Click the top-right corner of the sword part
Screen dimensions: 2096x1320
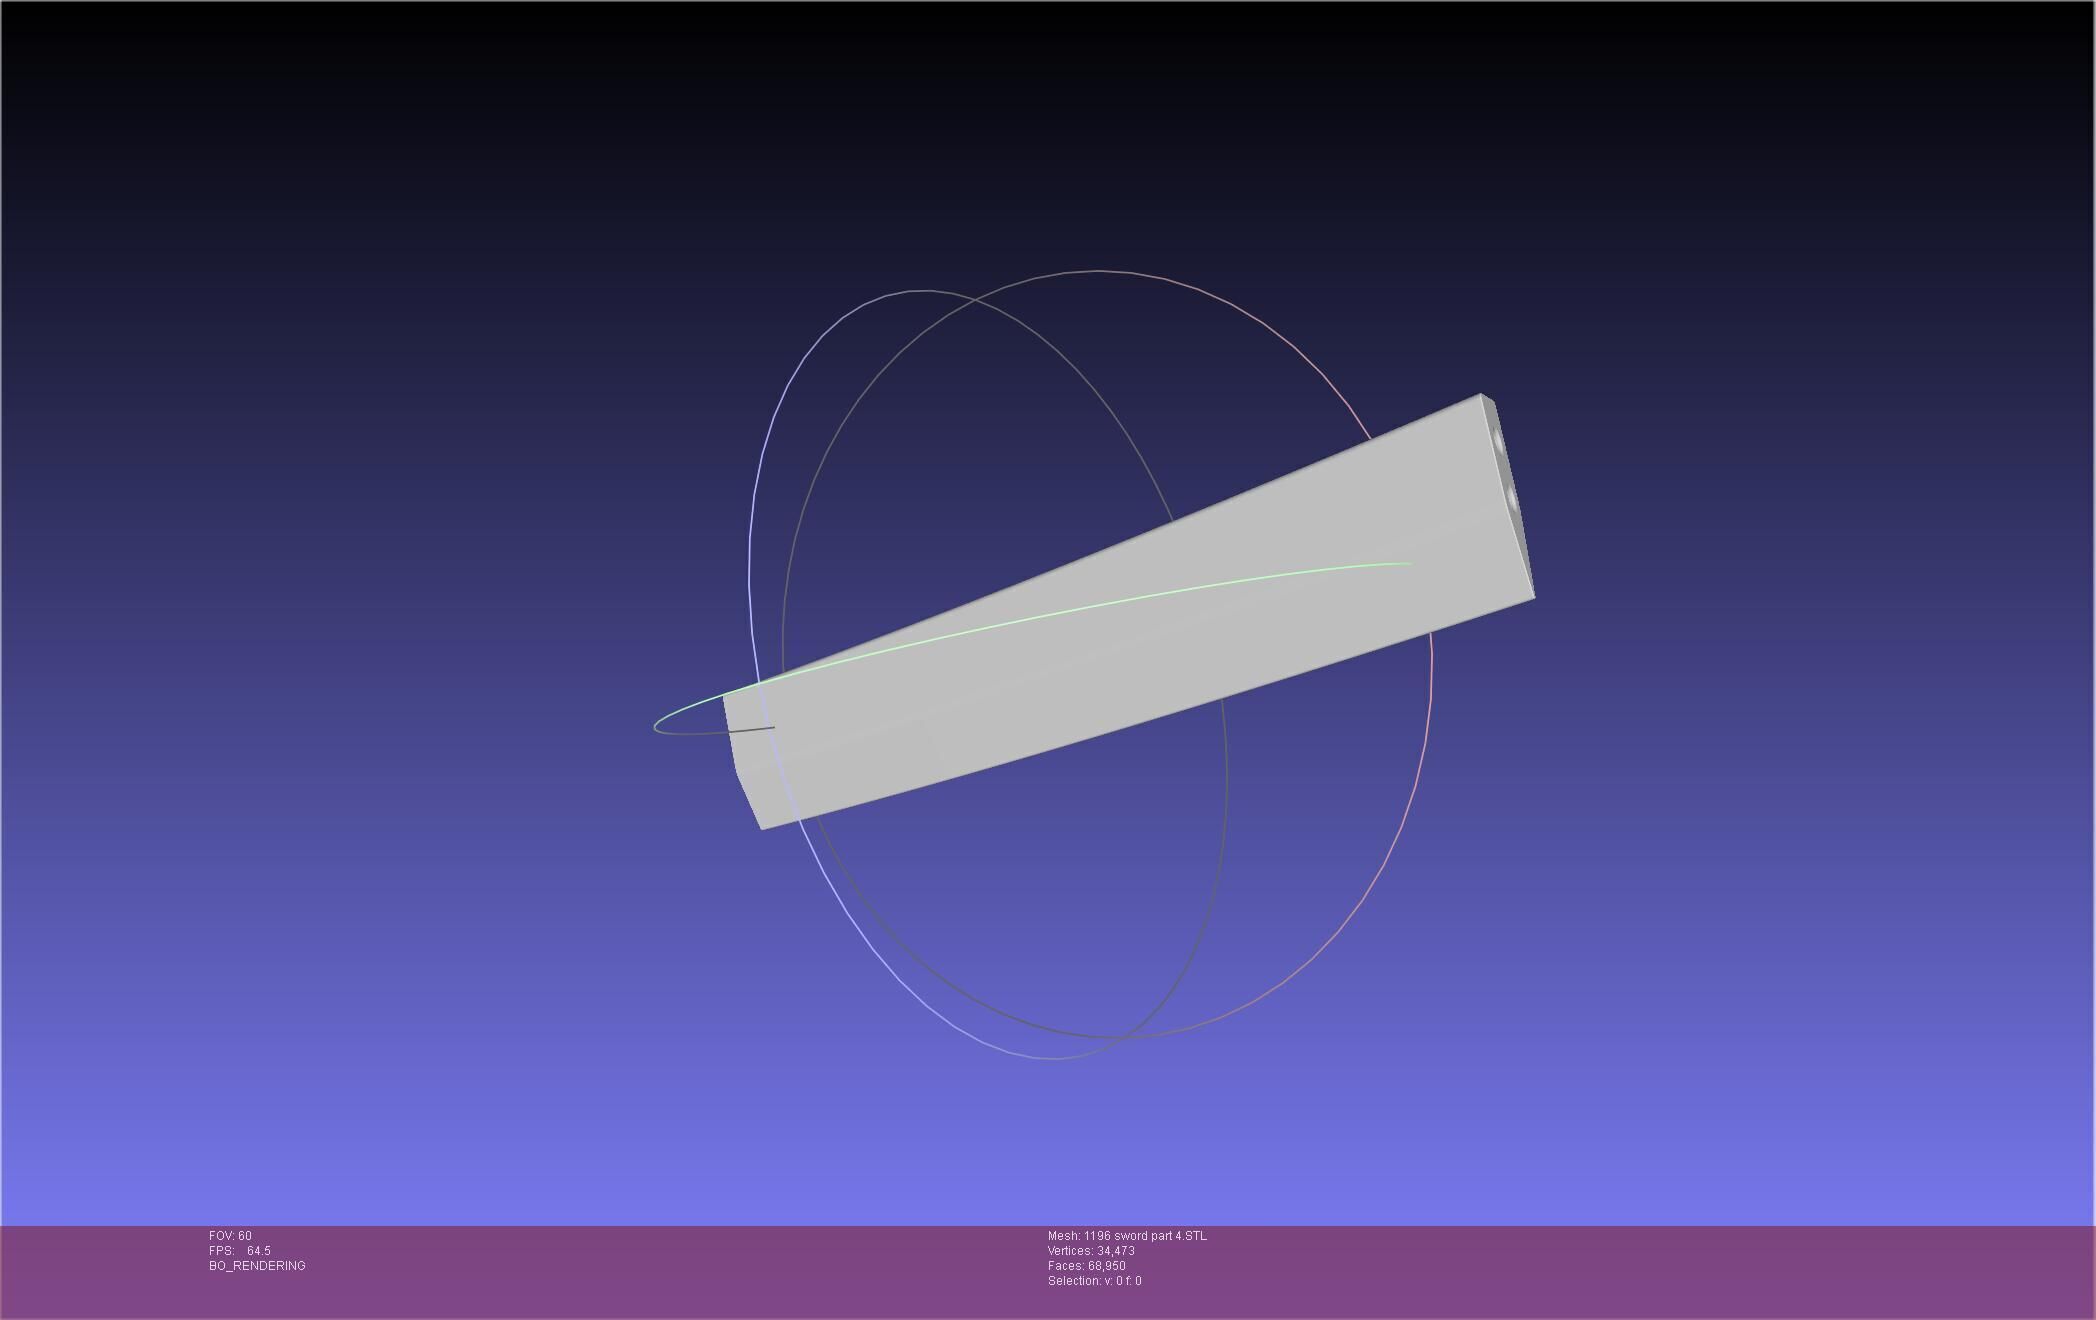[1482, 396]
